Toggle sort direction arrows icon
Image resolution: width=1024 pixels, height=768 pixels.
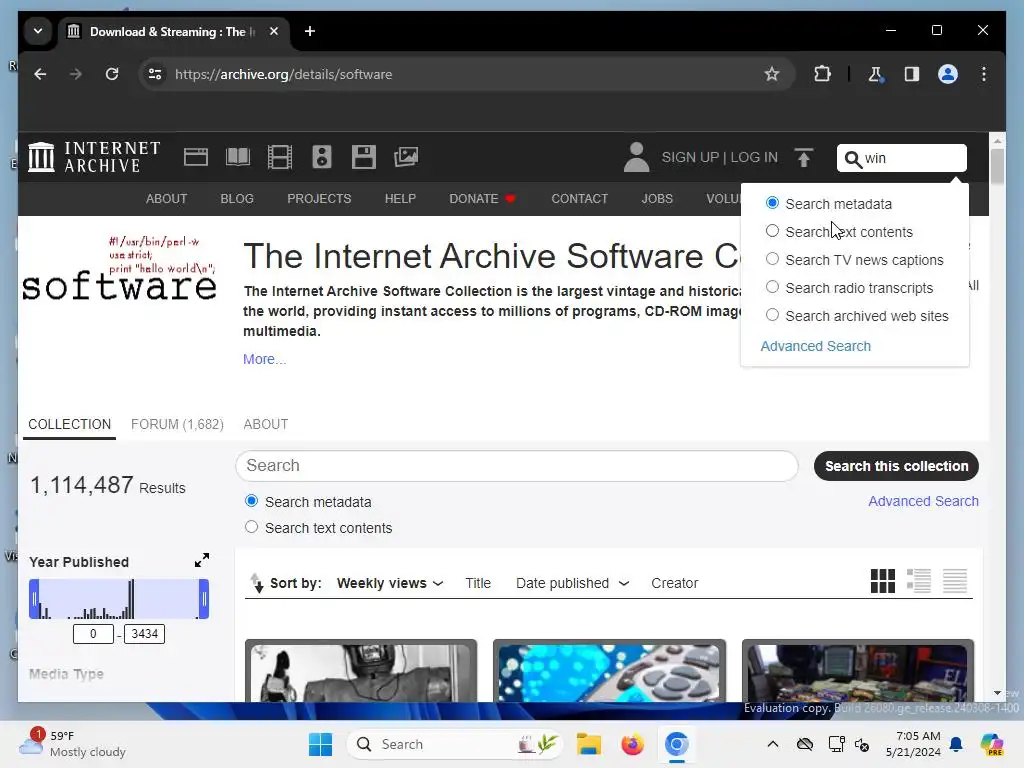[257, 583]
